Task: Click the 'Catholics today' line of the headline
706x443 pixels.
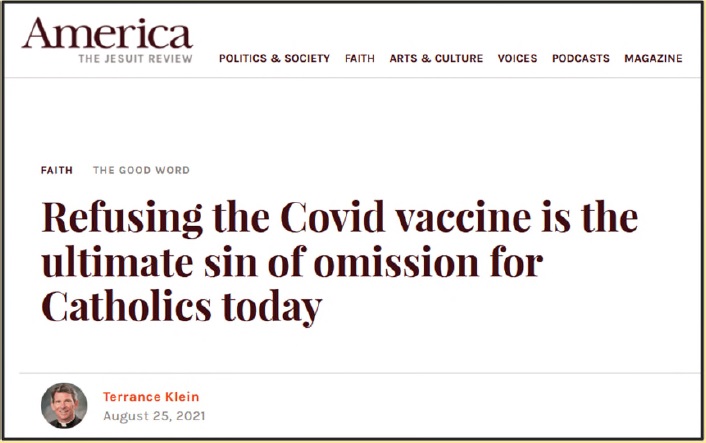Action: pyautogui.click(x=181, y=308)
